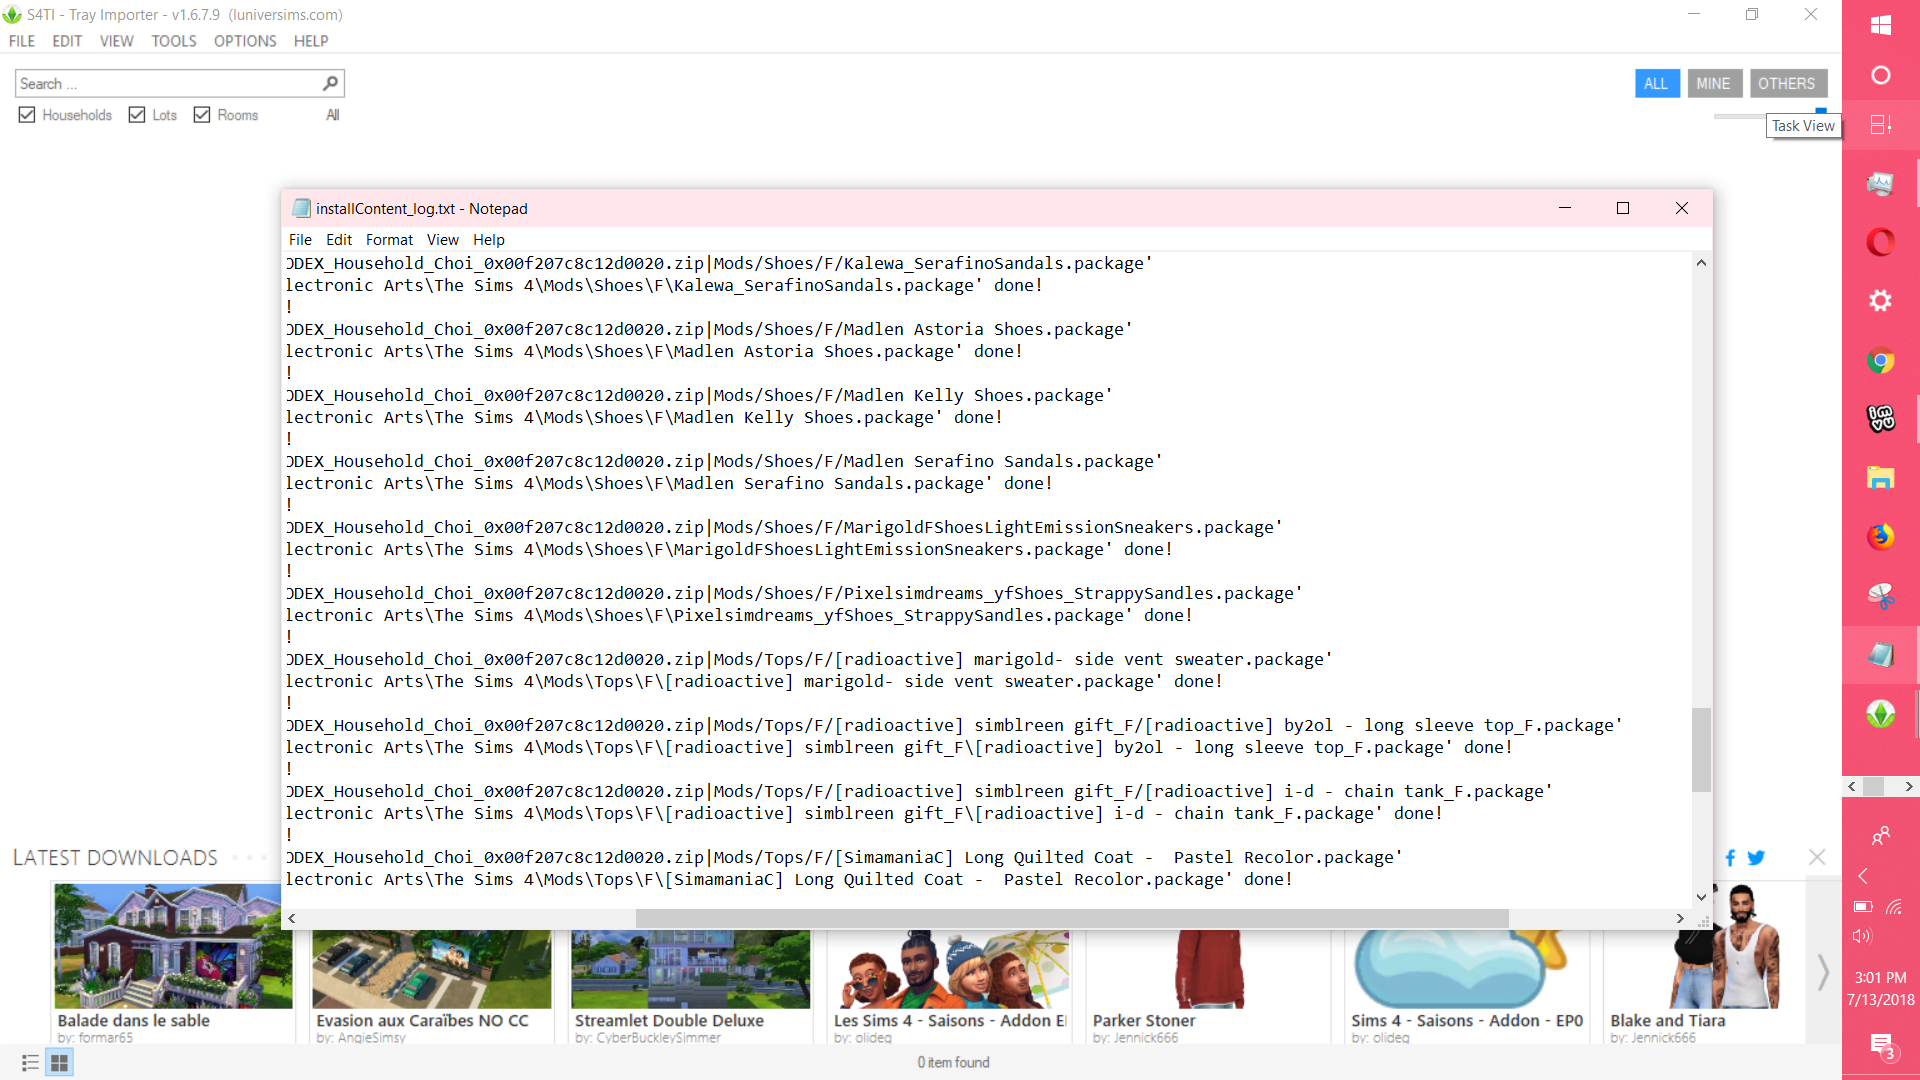
Task: Open S4TI VIEW menu
Action: tap(116, 41)
